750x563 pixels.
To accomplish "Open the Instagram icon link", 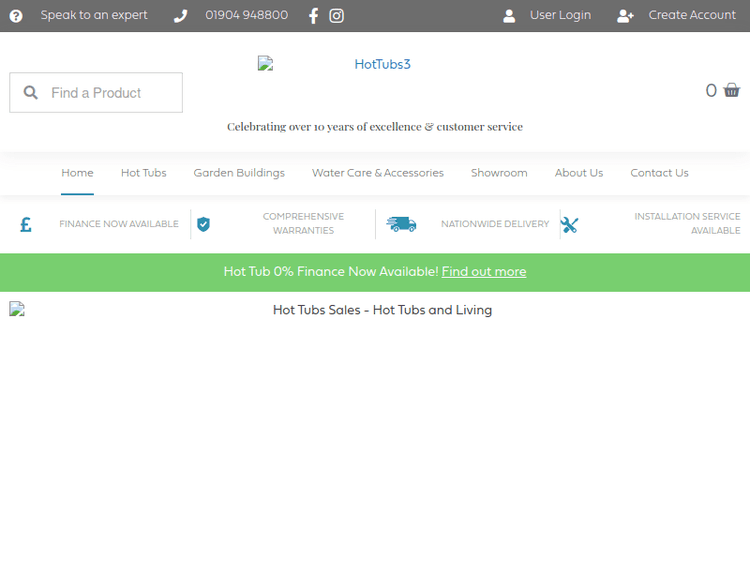I will (x=337, y=16).
